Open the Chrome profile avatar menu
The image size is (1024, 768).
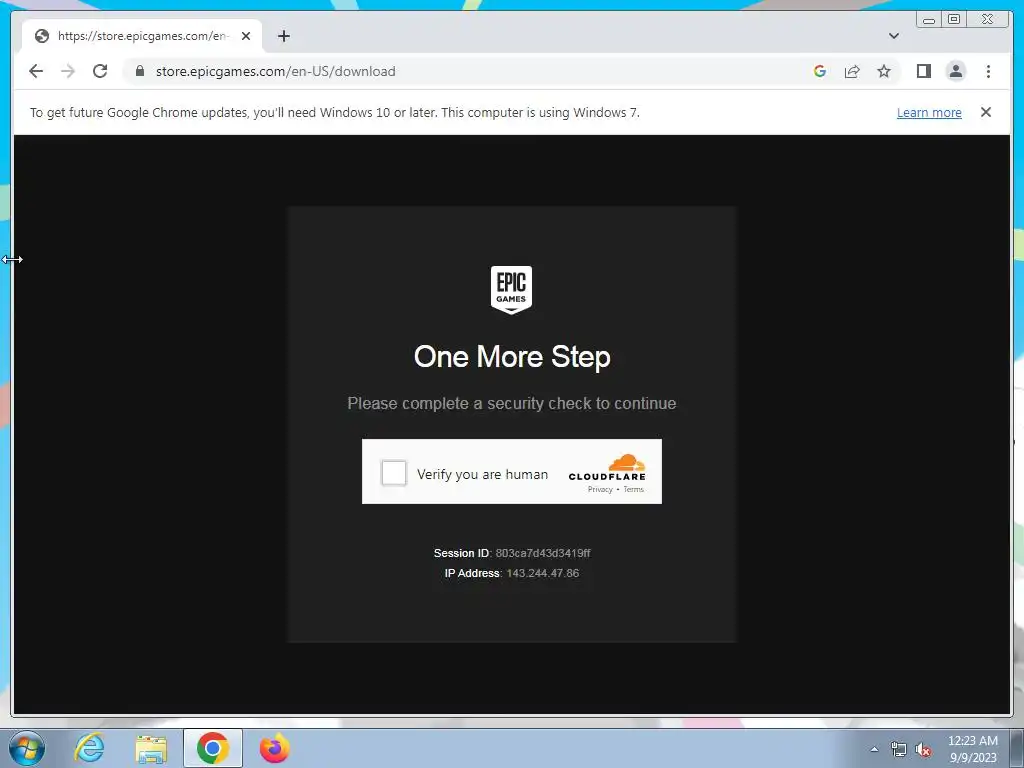click(x=955, y=71)
